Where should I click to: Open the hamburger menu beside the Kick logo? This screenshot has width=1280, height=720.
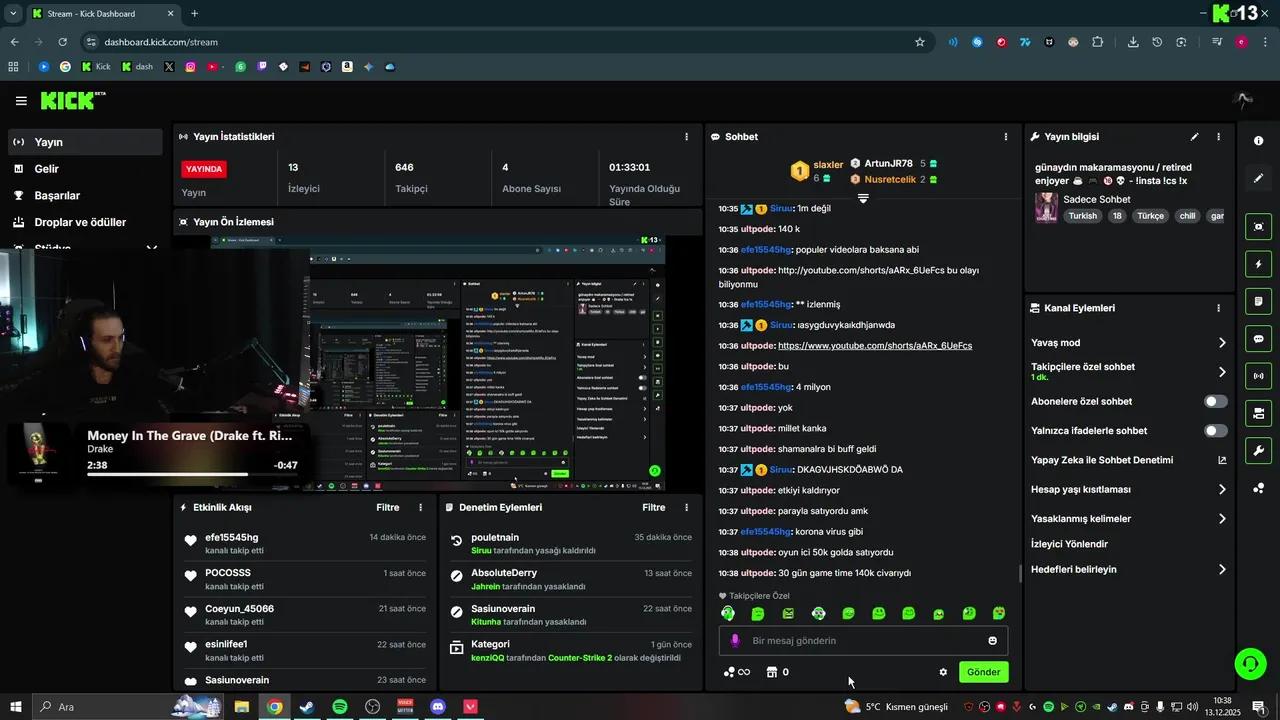tap(21, 101)
